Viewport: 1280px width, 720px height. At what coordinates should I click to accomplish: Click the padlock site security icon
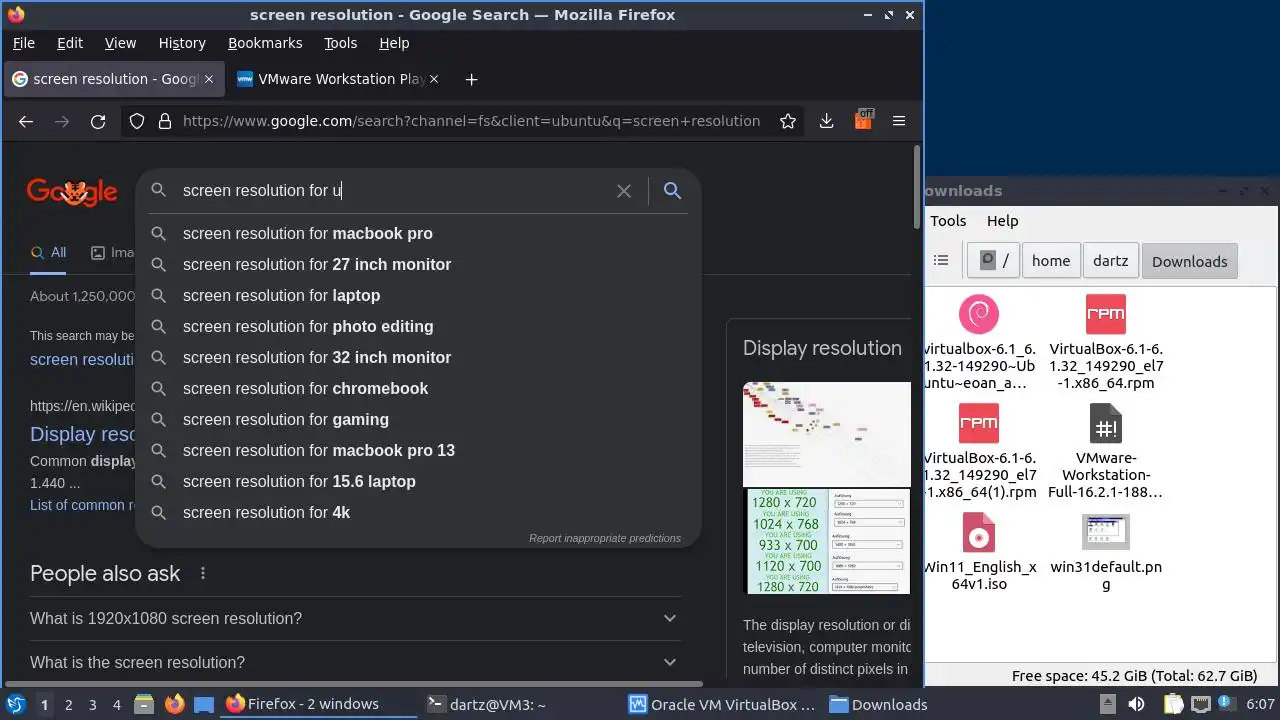click(163, 121)
